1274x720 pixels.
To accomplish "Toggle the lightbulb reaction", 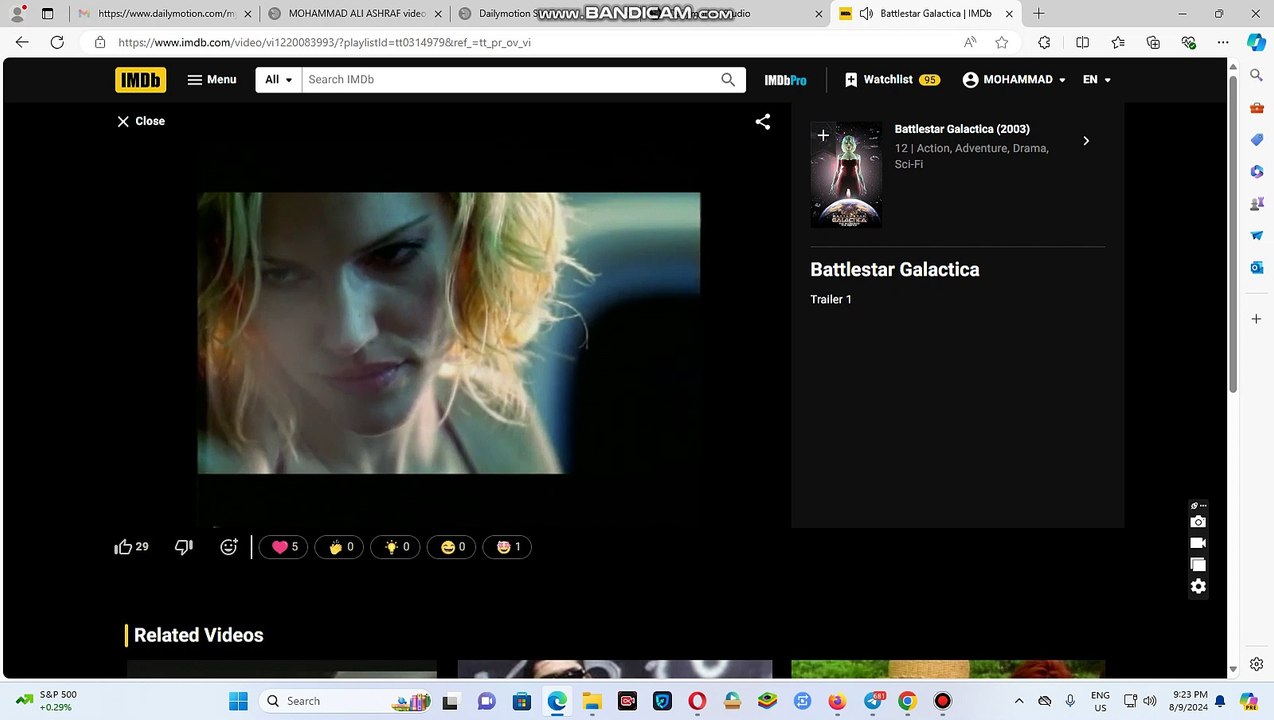I will [x=396, y=547].
